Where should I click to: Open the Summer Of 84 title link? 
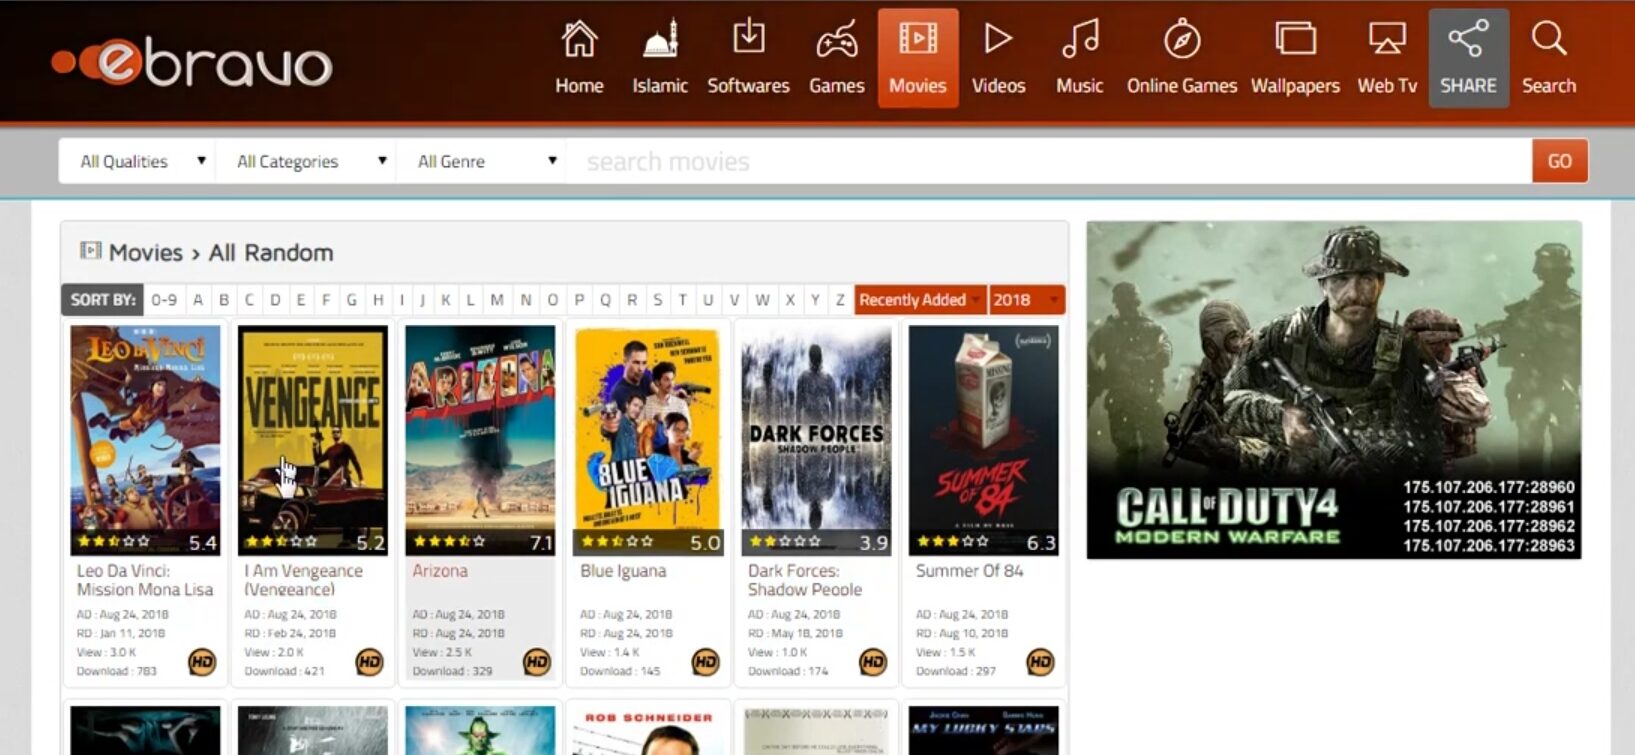970,571
